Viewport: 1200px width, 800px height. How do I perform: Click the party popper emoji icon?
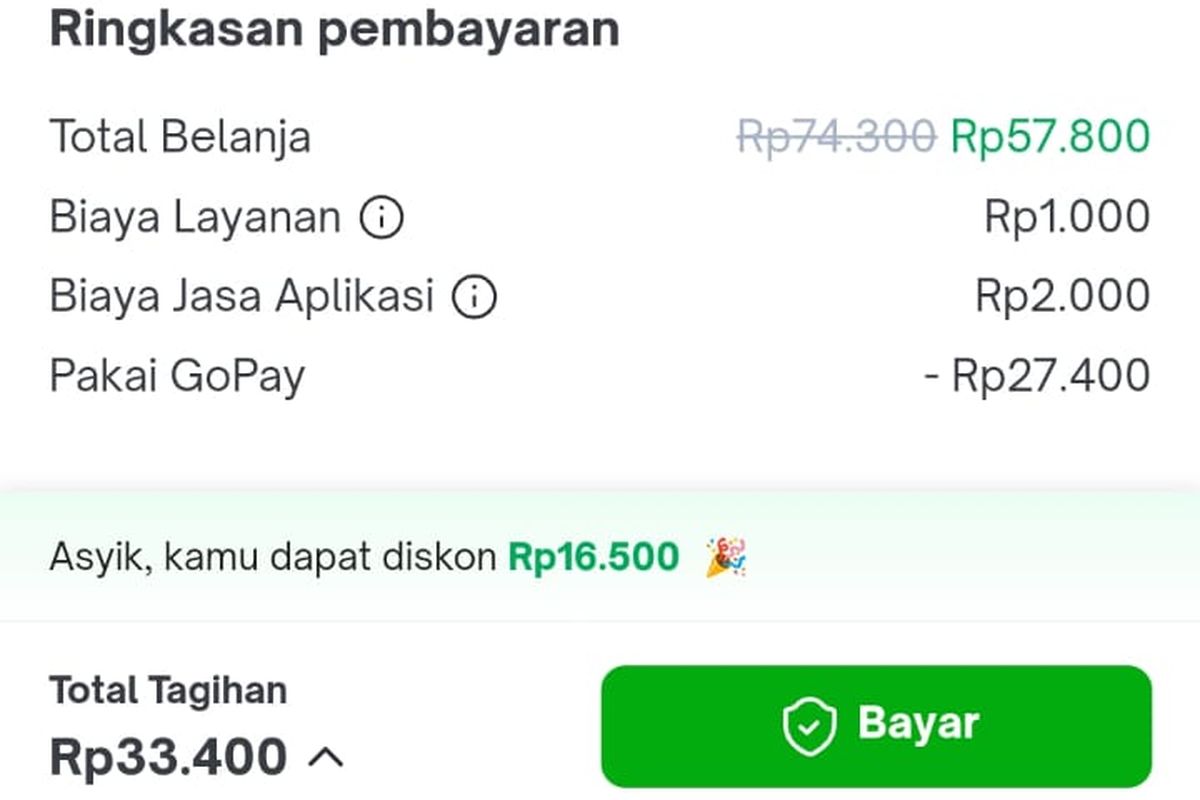pos(726,557)
